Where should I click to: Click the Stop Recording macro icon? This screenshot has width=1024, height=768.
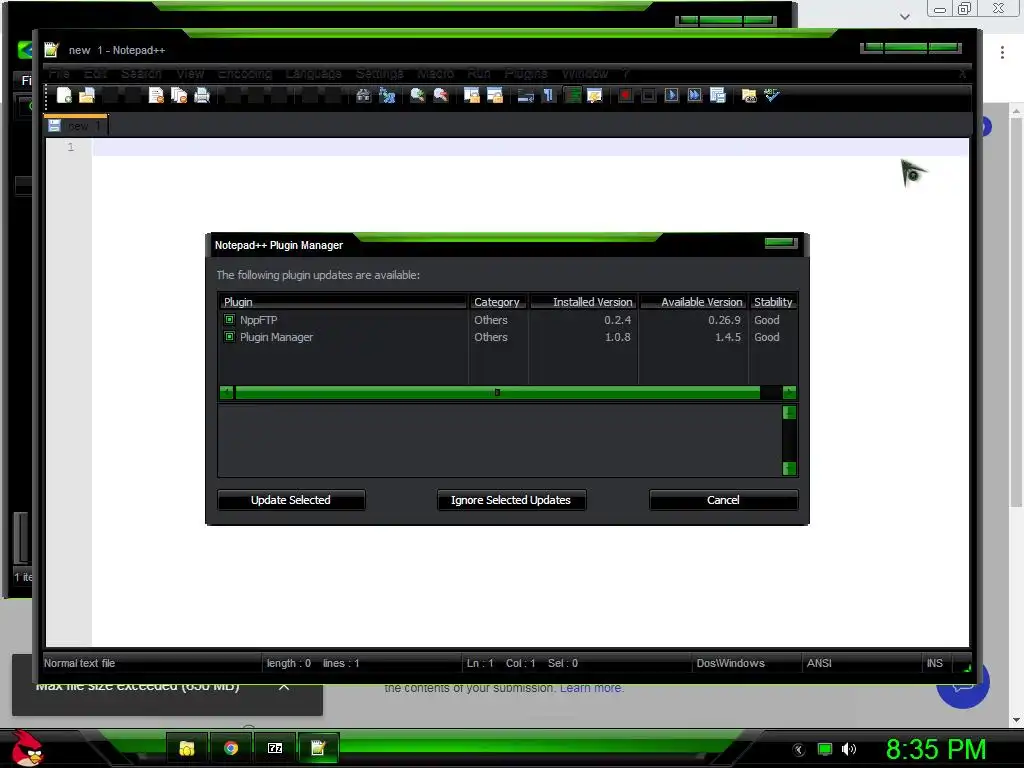(x=648, y=95)
